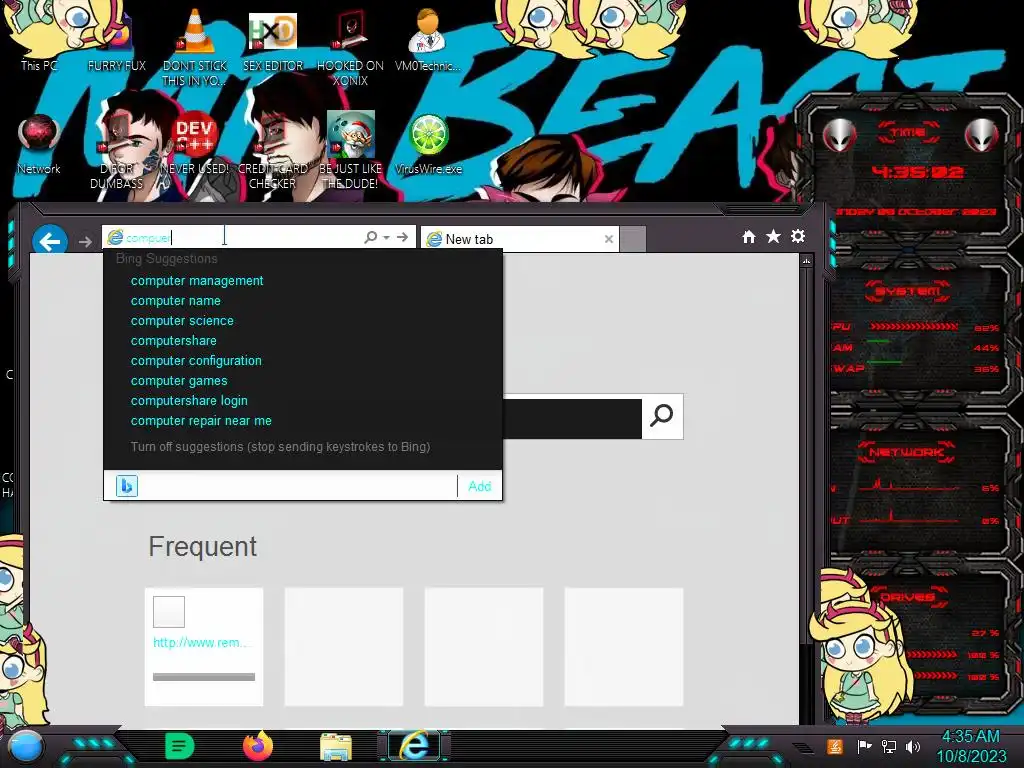Click the browser Forward arrow button

click(86, 242)
